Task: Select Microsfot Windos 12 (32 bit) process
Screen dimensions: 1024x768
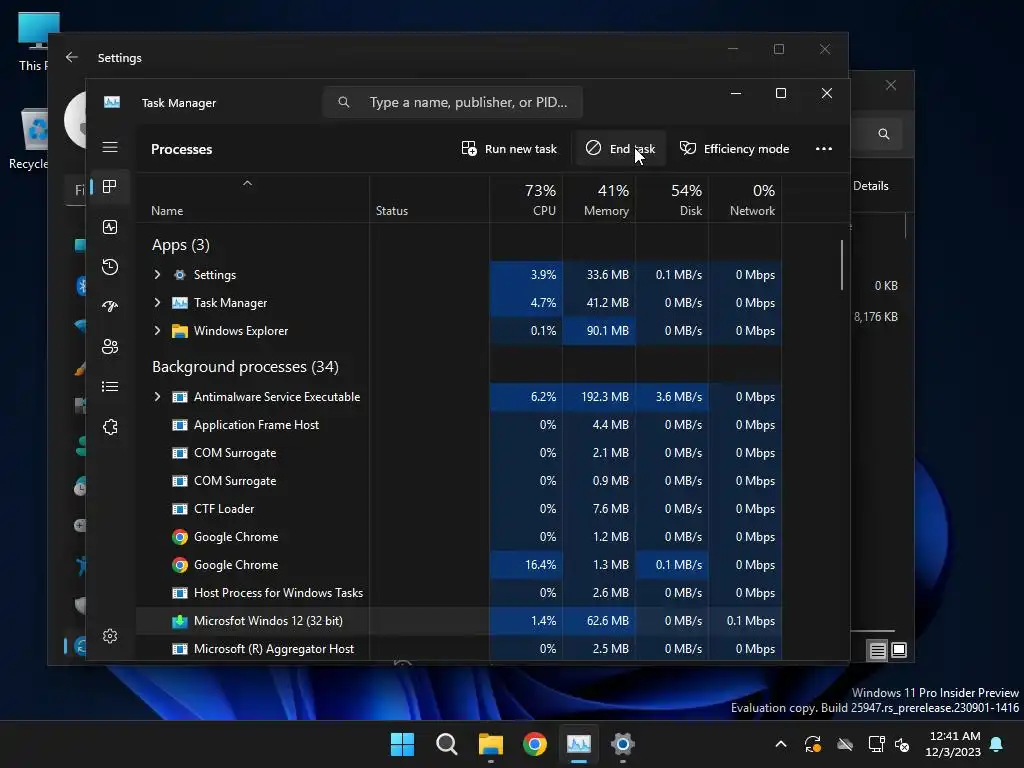Action: 460,621
